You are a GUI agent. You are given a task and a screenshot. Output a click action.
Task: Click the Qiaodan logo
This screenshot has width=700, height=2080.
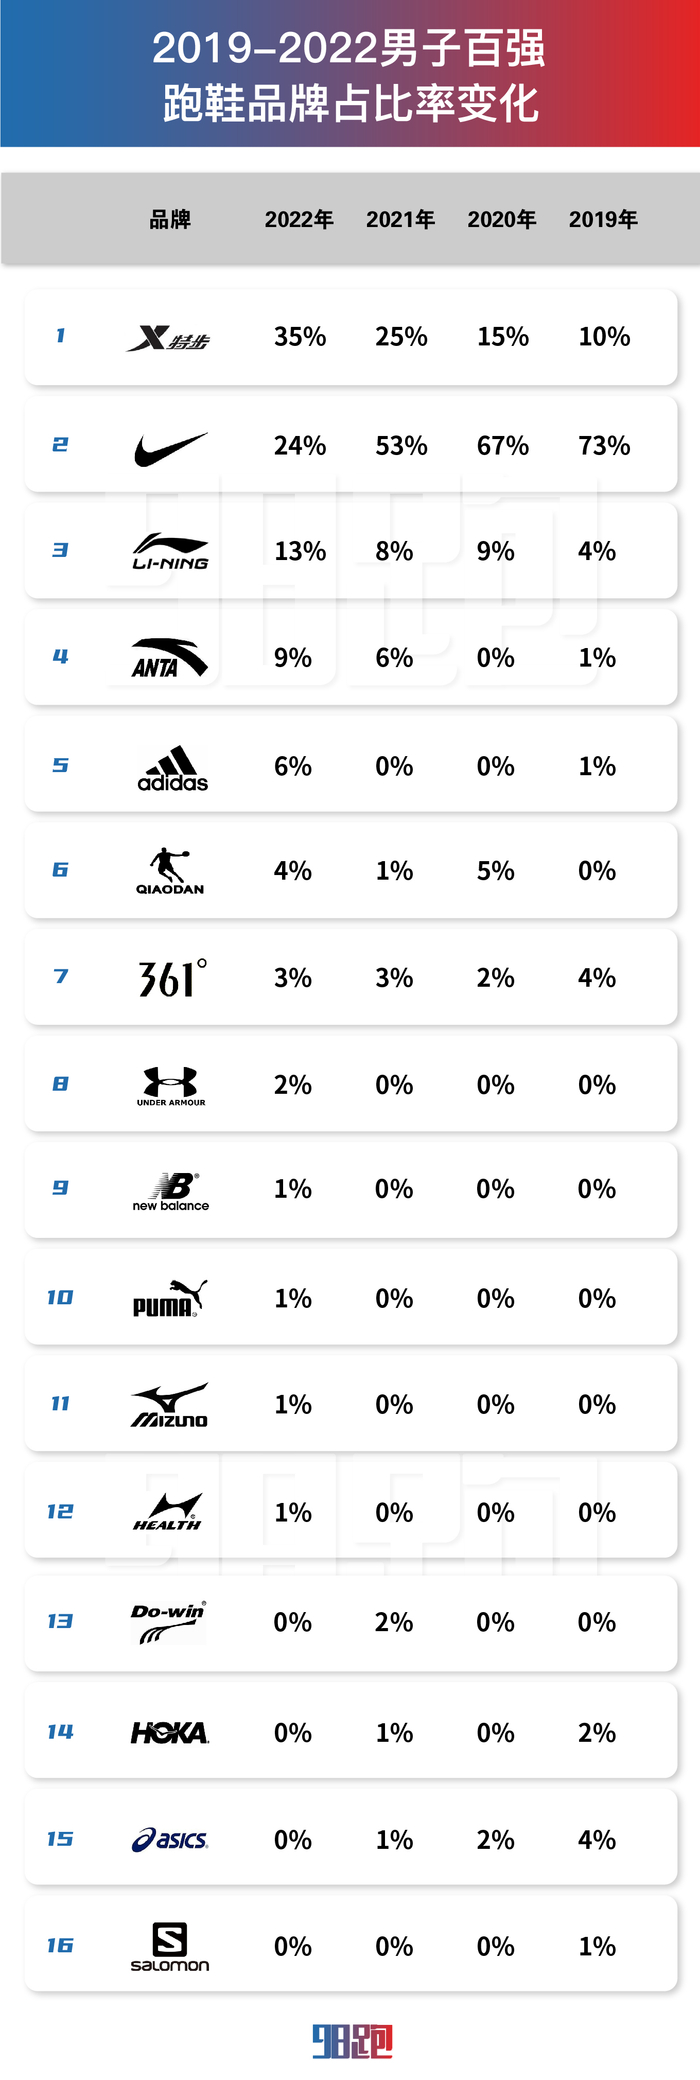pos(170,871)
